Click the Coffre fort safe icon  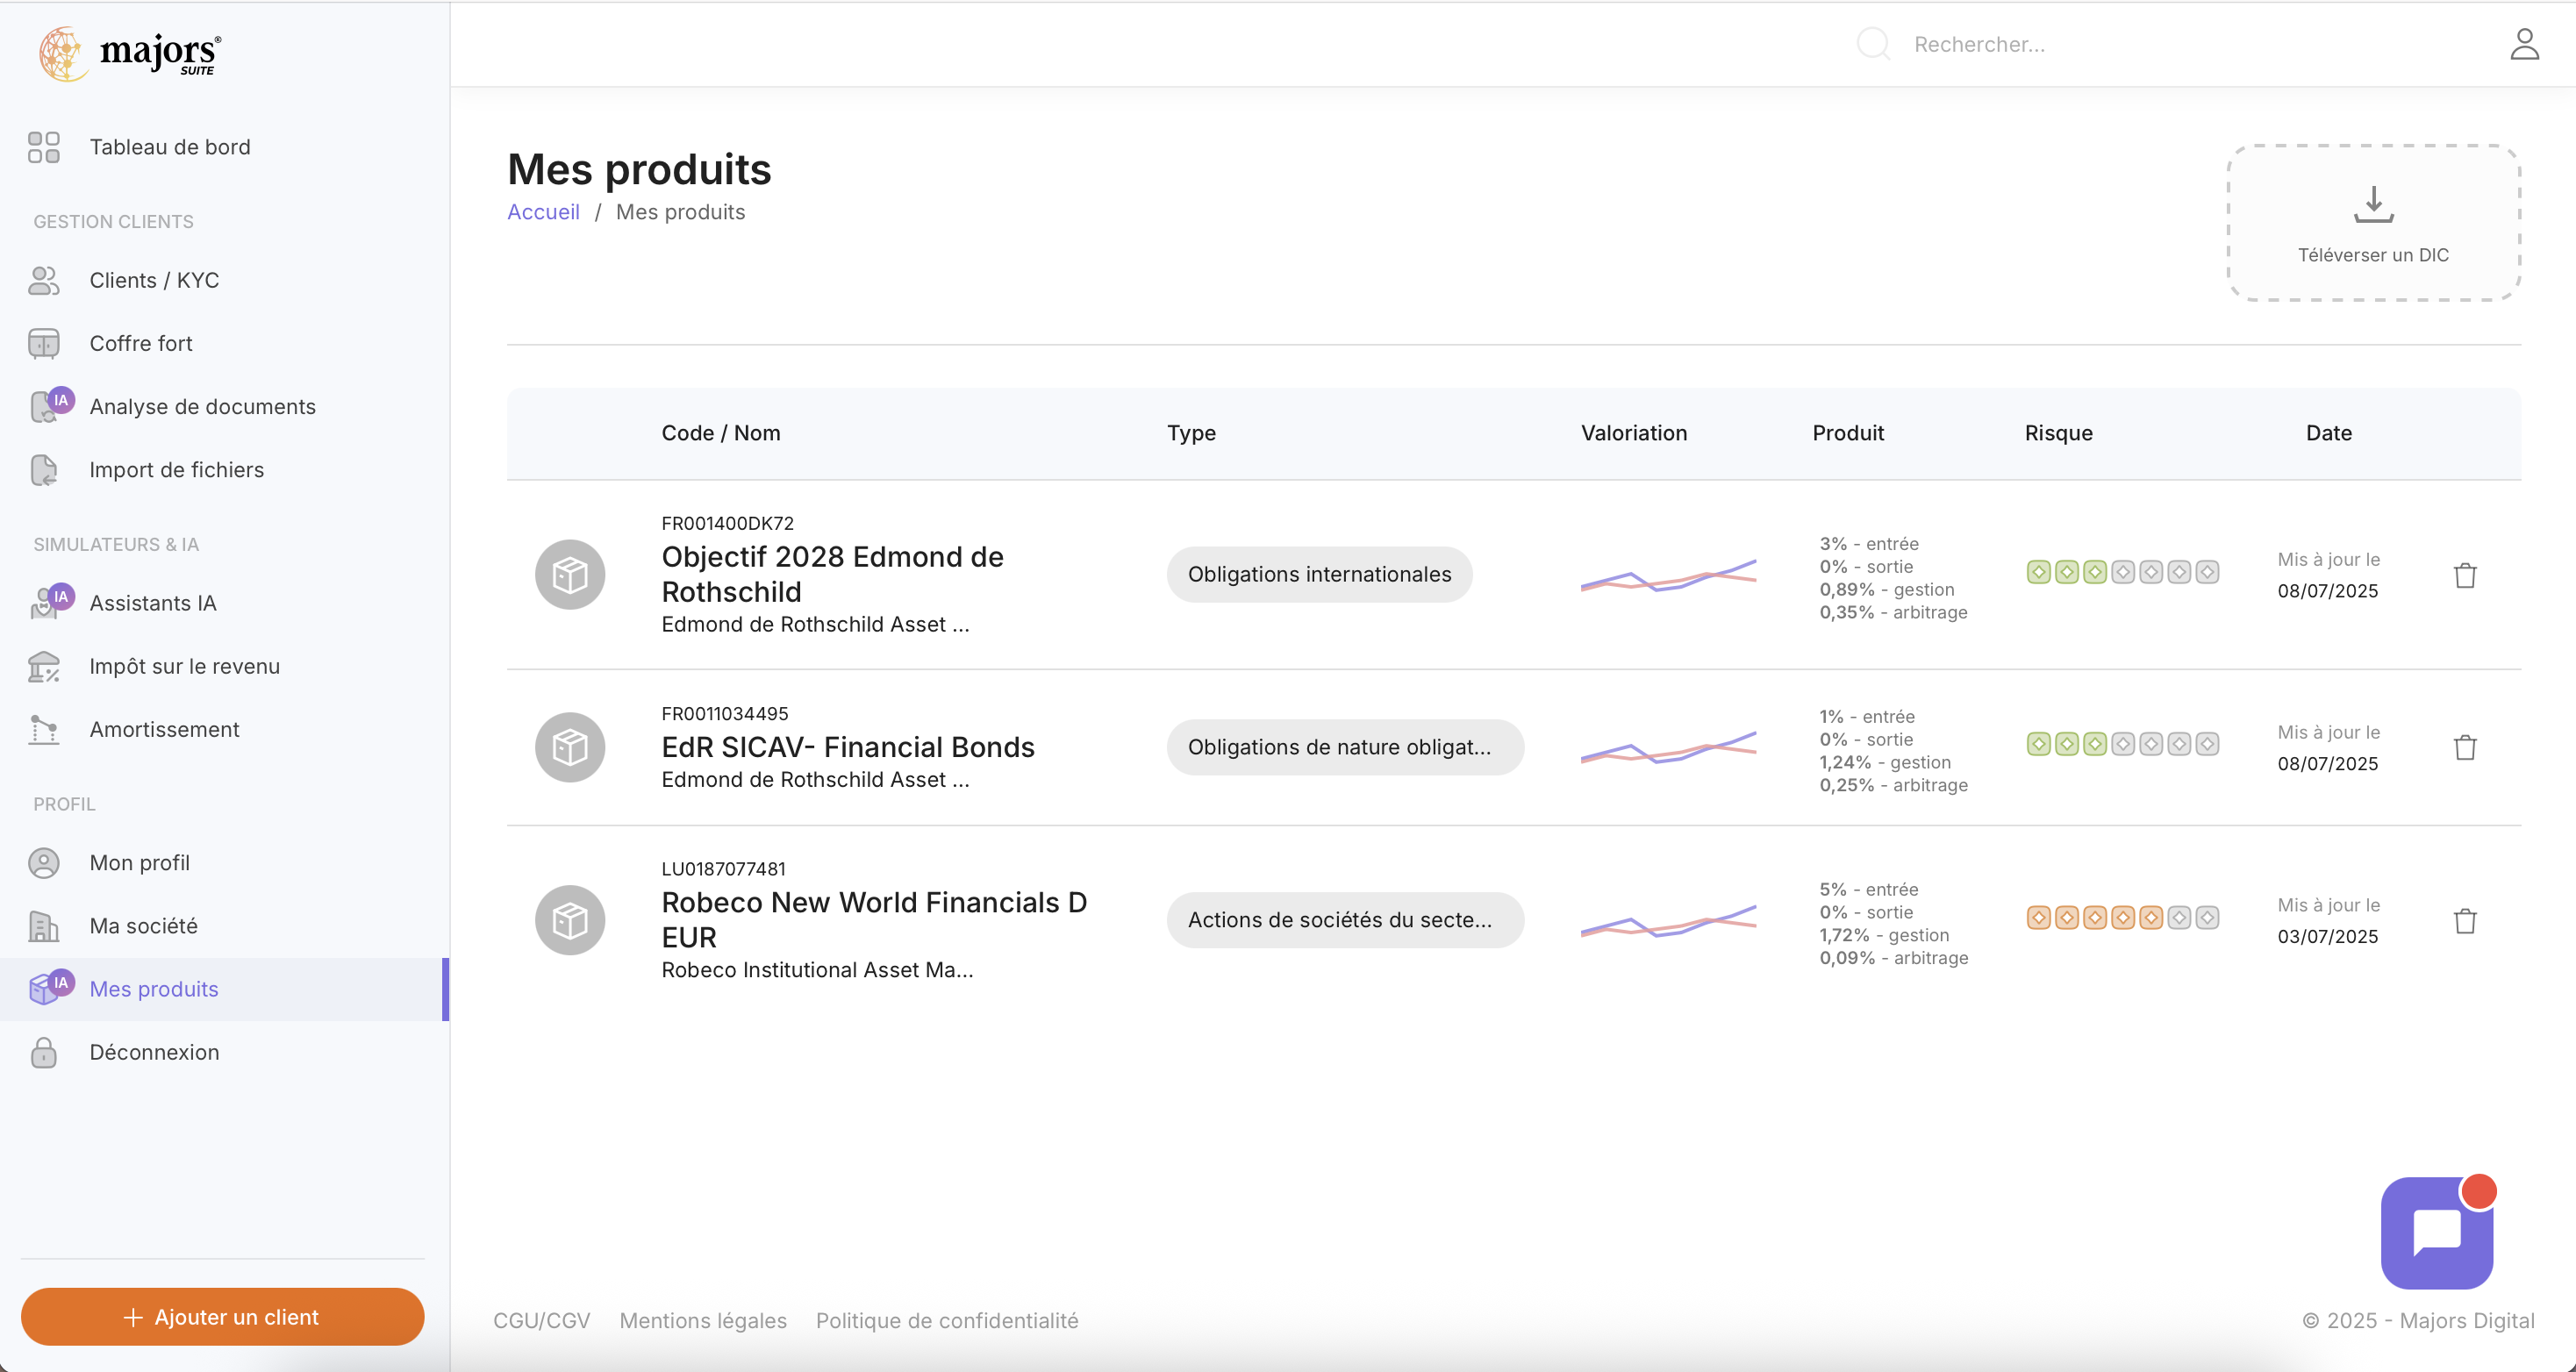pos(44,343)
